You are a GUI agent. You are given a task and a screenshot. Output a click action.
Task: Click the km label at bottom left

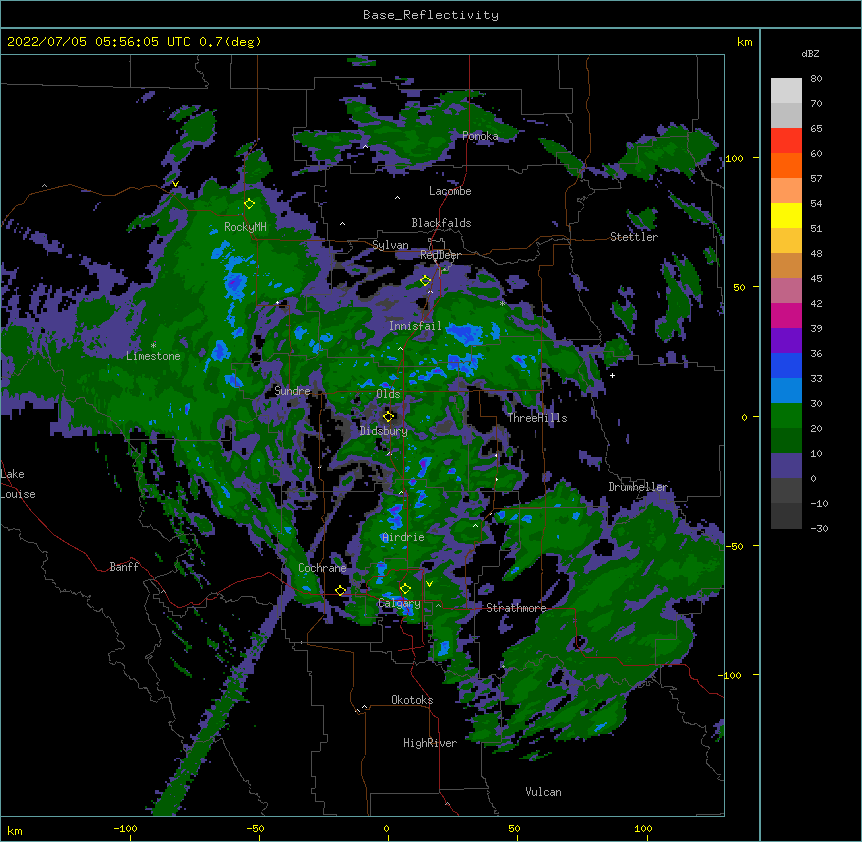(15, 830)
